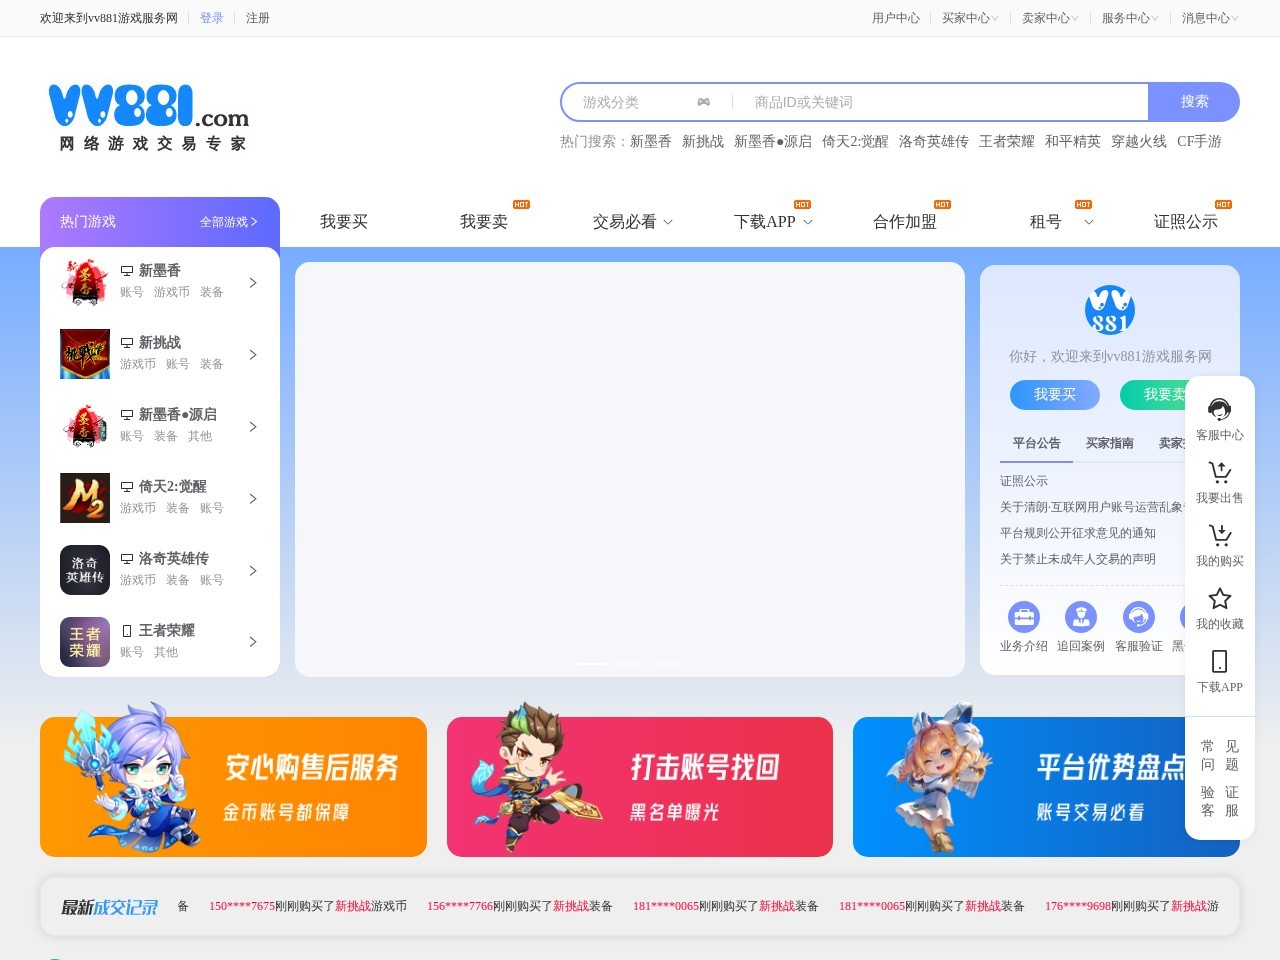1280x960 pixels.
Task: Expand the 新墨香•源启 row arrow
Action: (253, 427)
